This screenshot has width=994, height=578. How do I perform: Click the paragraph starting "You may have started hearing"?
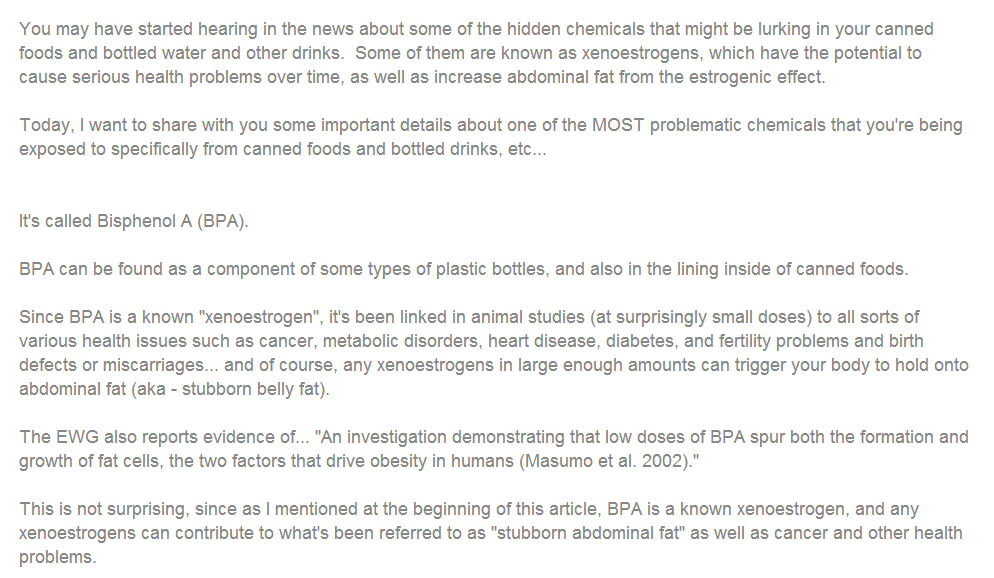pyautogui.click(x=470, y=53)
